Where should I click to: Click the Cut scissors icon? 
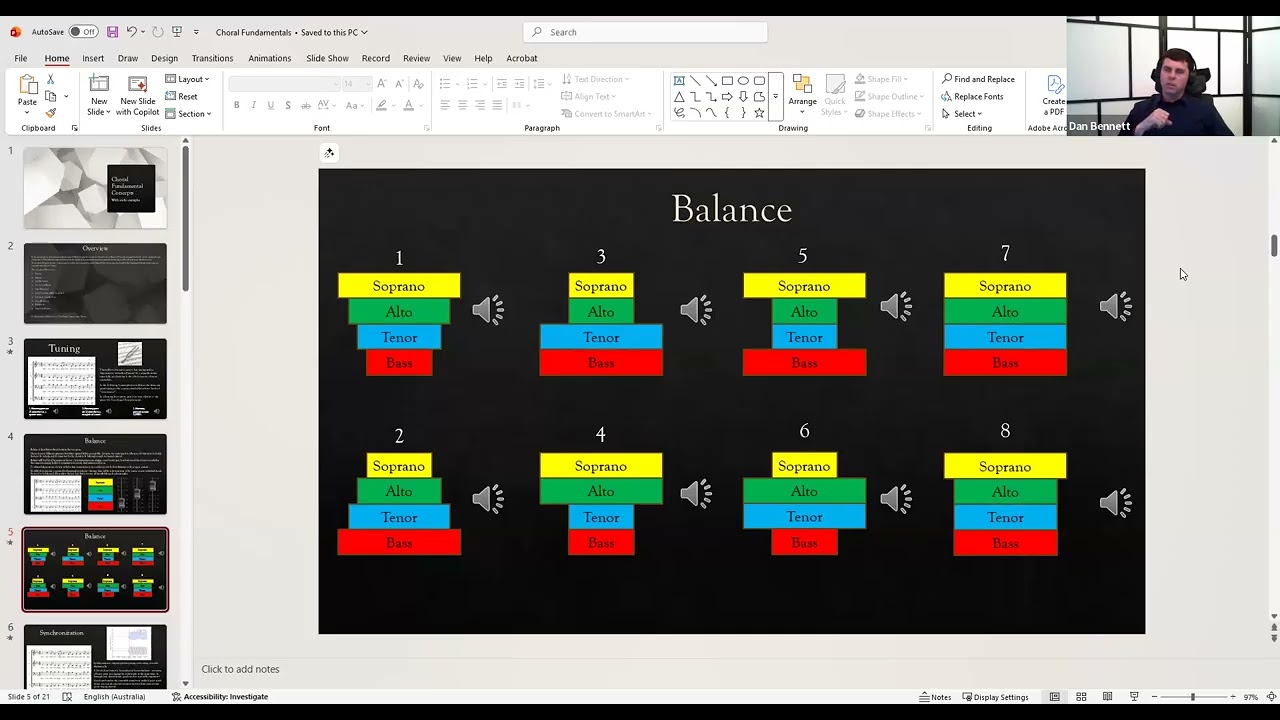tap(50, 80)
